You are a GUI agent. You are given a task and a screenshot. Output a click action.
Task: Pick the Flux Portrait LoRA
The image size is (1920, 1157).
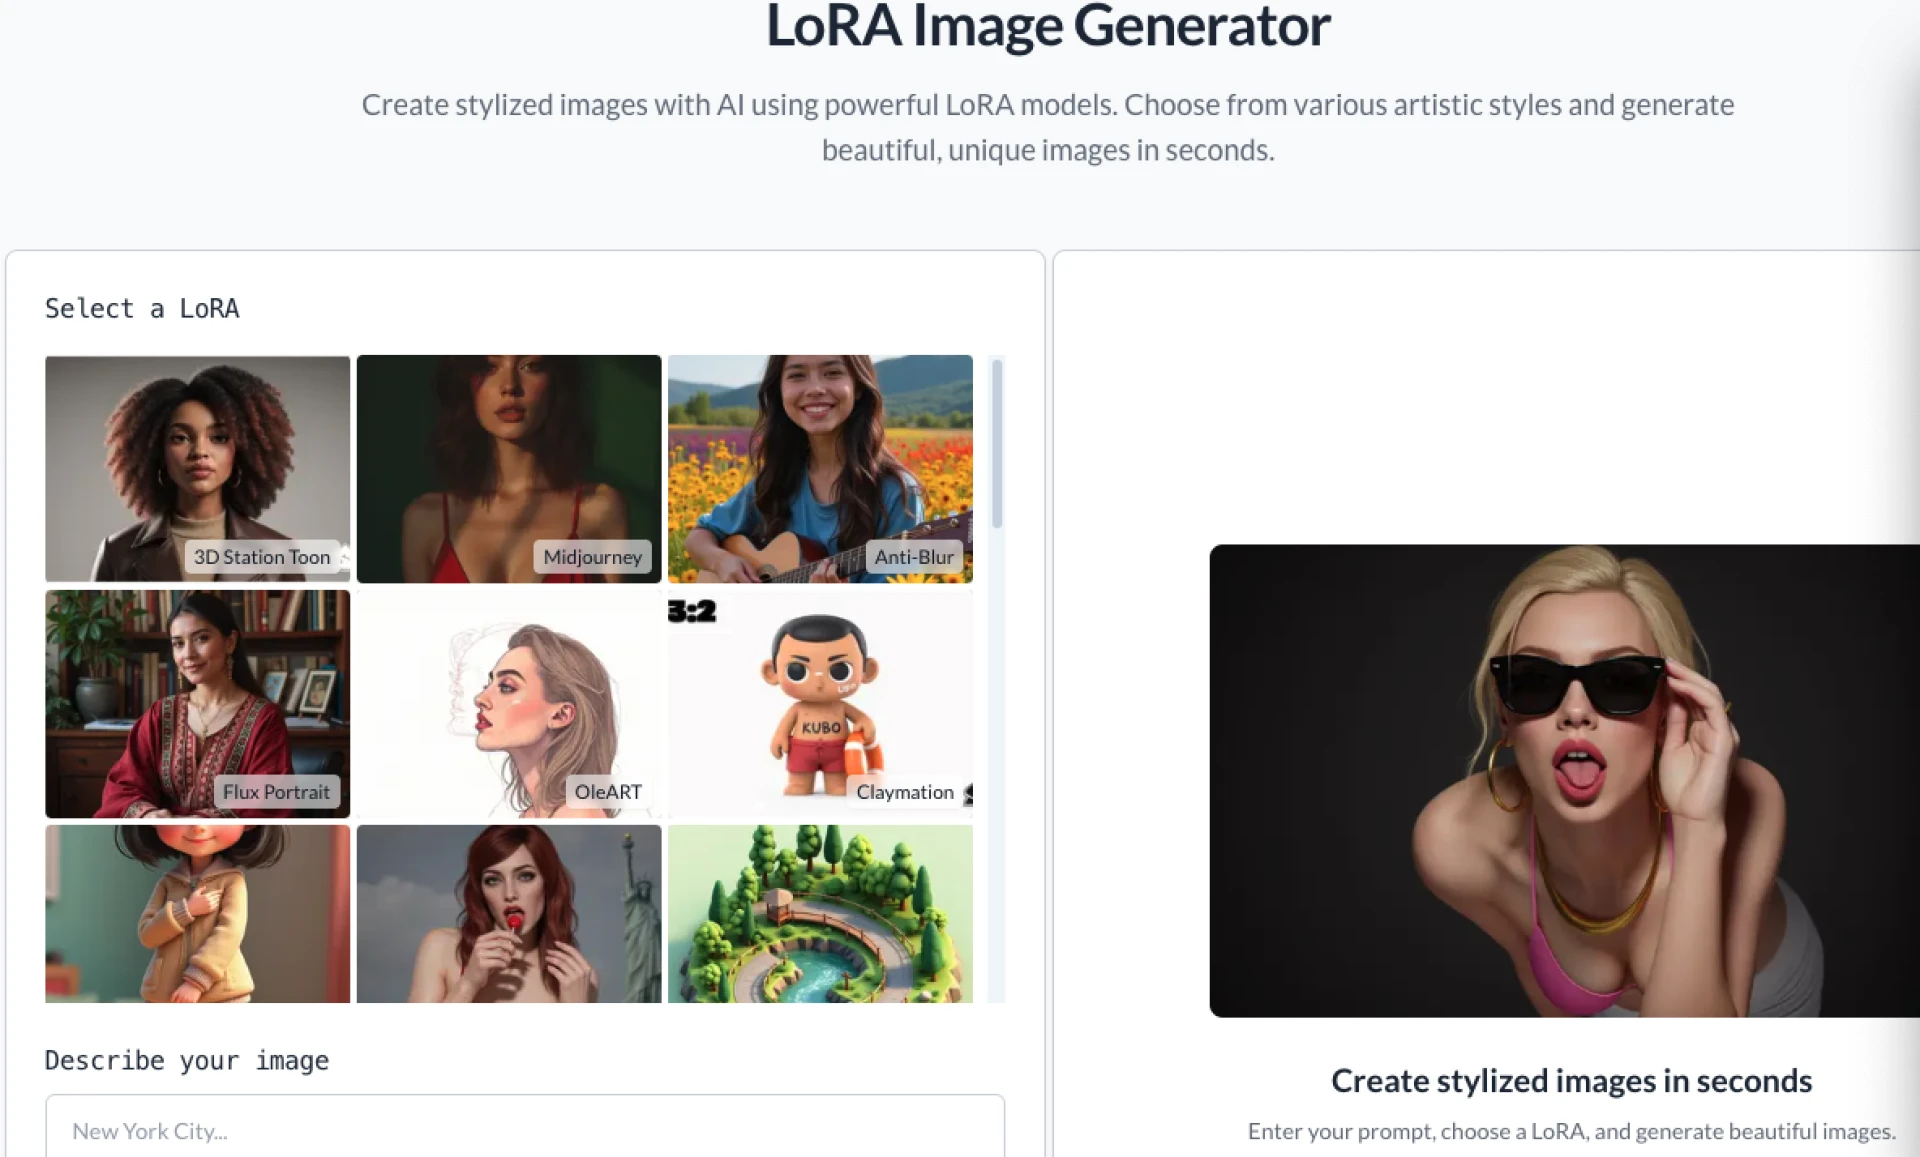pyautogui.click(x=197, y=703)
